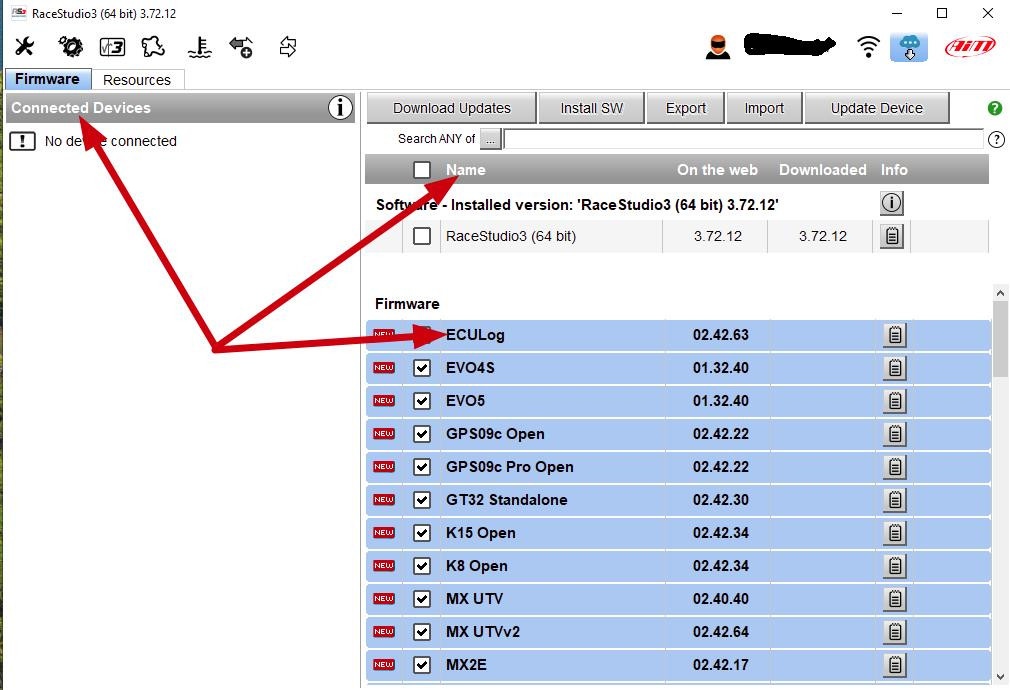
Task: Click the AiM logo
Action: click(970, 47)
